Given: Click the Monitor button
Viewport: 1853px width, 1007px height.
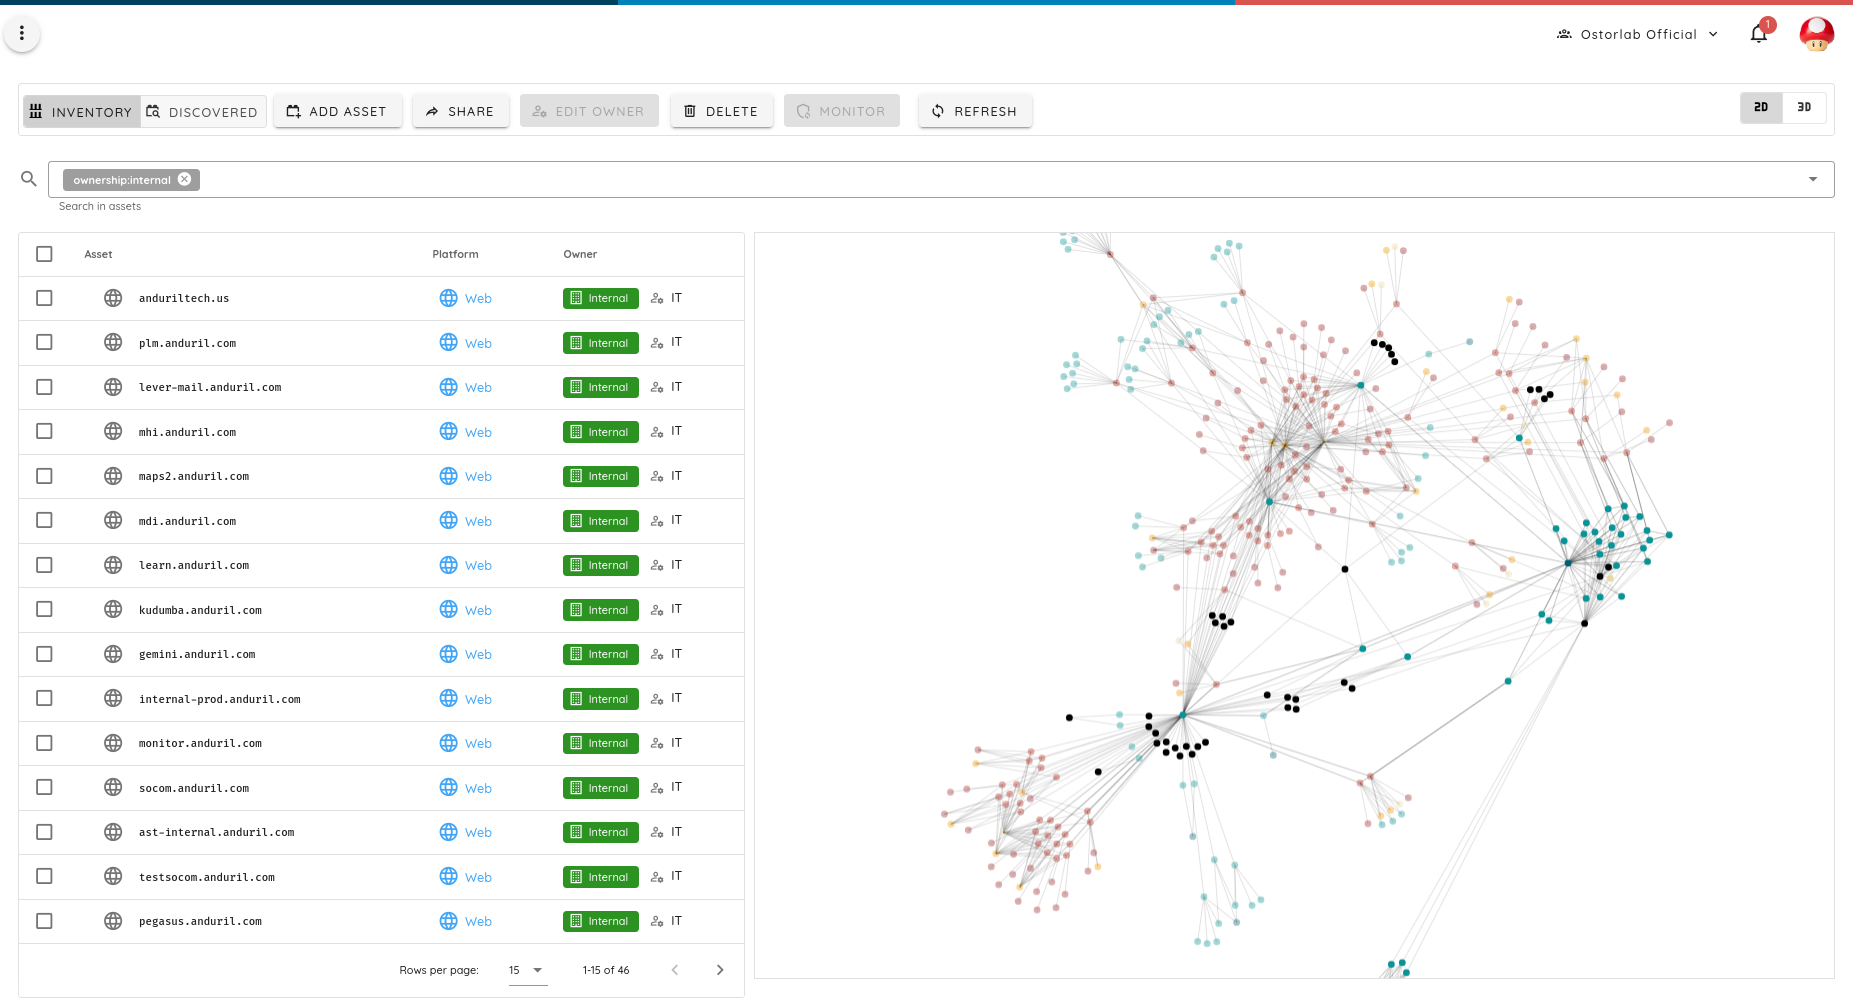Looking at the screenshot, I should [x=841, y=111].
